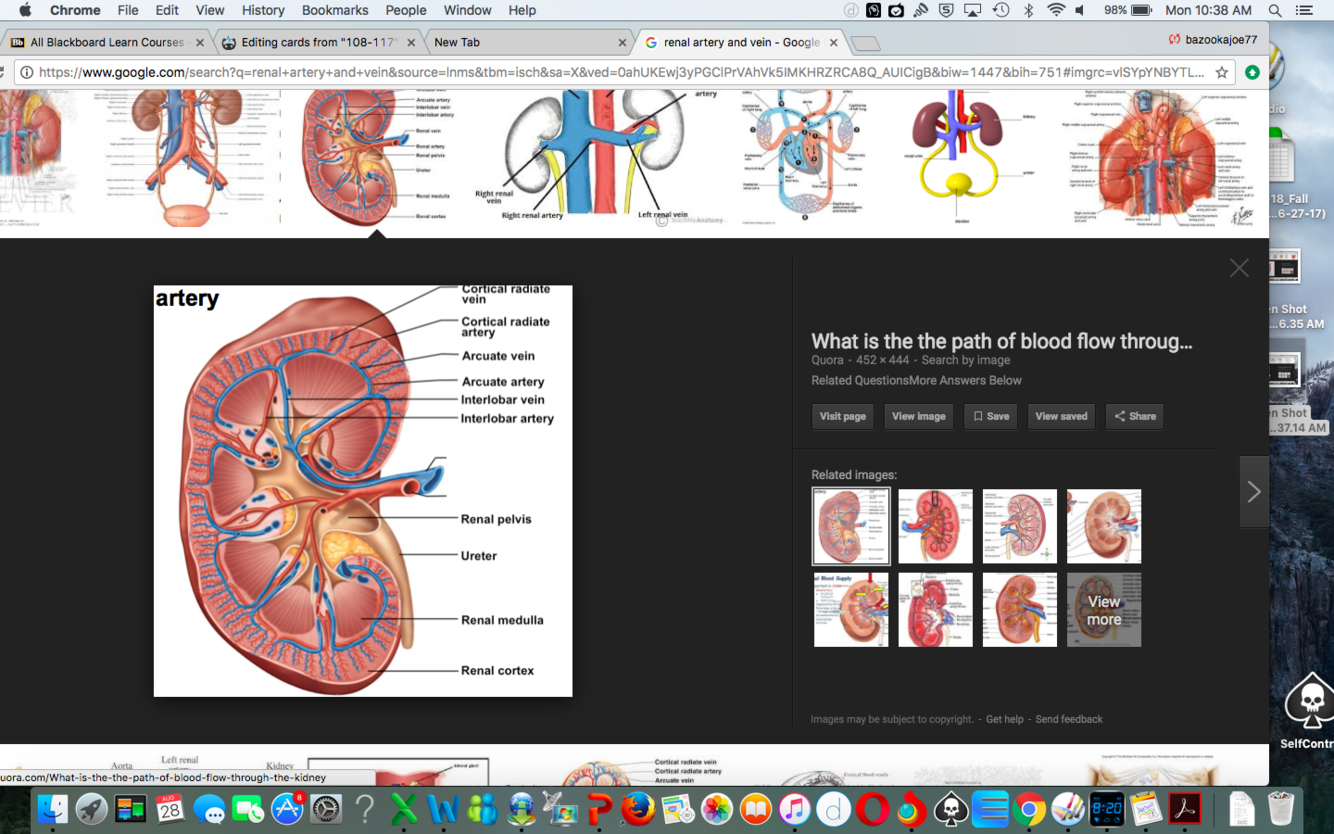Image resolution: width=1334 pixels, height=834 pixels.
Task: Open Finder from the Dock
Action: tap(52, 808)
